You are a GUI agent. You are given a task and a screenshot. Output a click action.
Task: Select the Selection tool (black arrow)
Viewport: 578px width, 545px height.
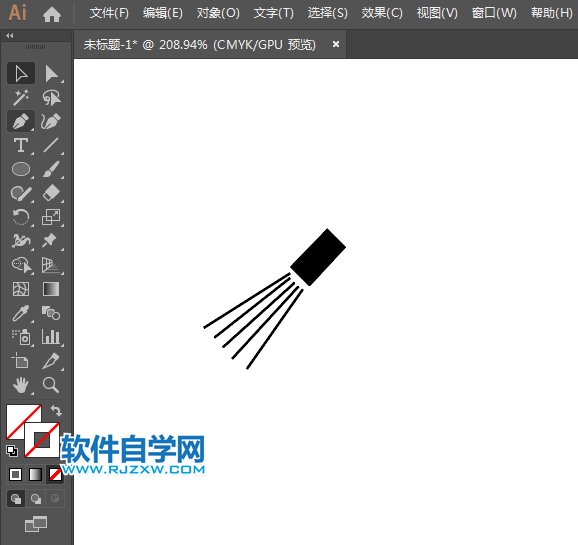click(x=21, y=73)
